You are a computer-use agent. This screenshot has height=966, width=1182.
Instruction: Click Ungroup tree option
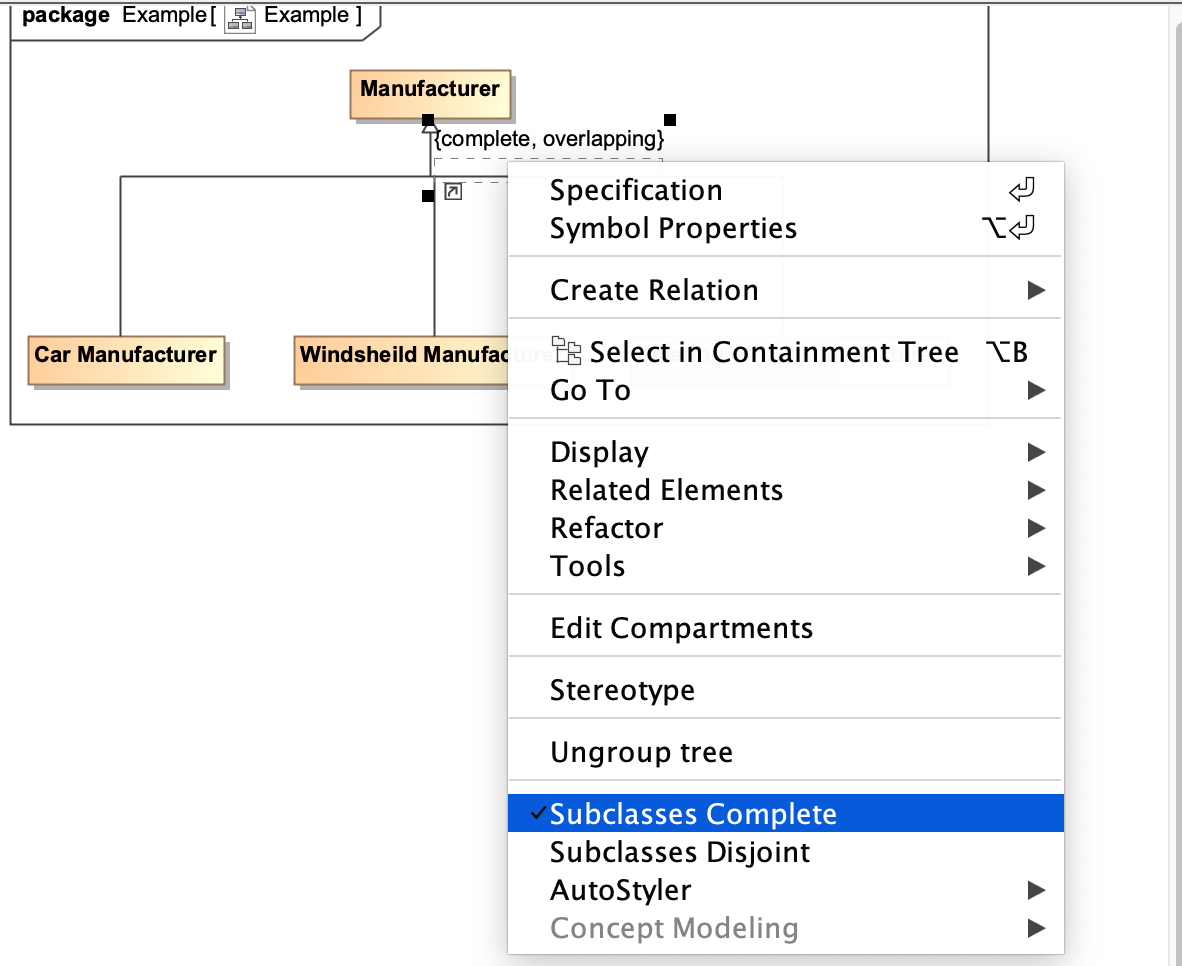tap(641, 752)
